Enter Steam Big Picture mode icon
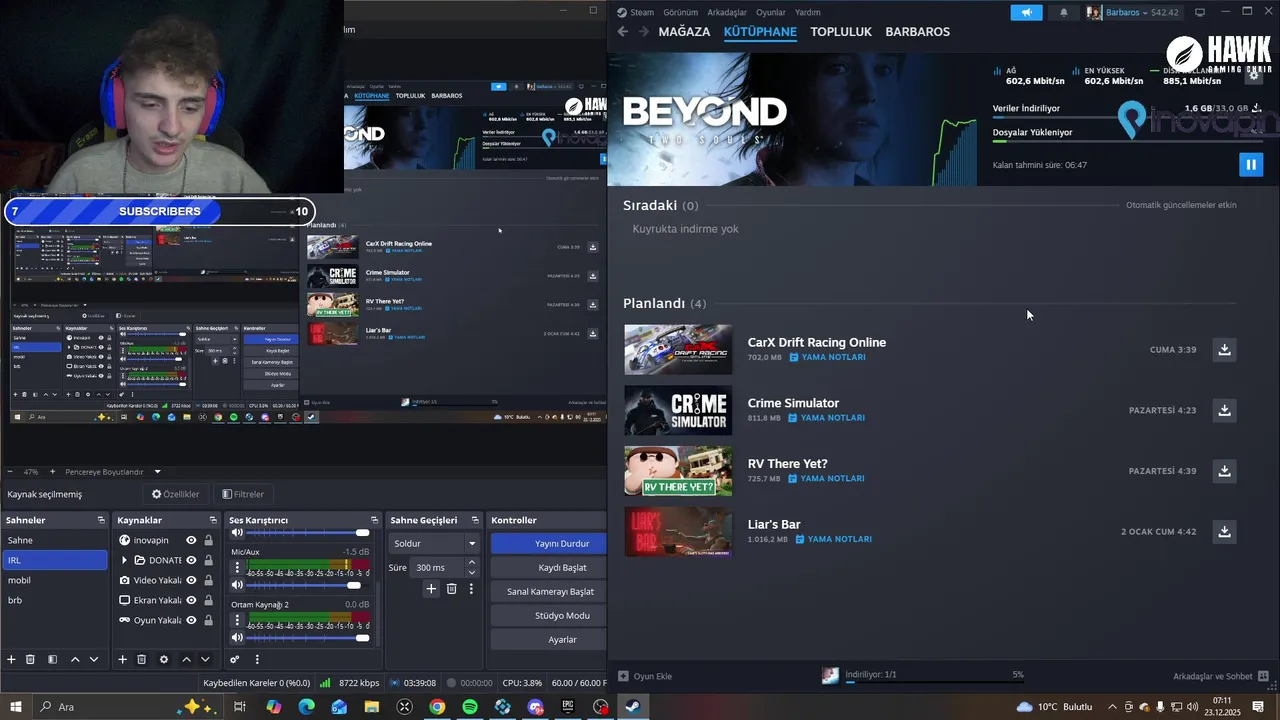This screenshot has height=720, width=1280. [1200, 12]
